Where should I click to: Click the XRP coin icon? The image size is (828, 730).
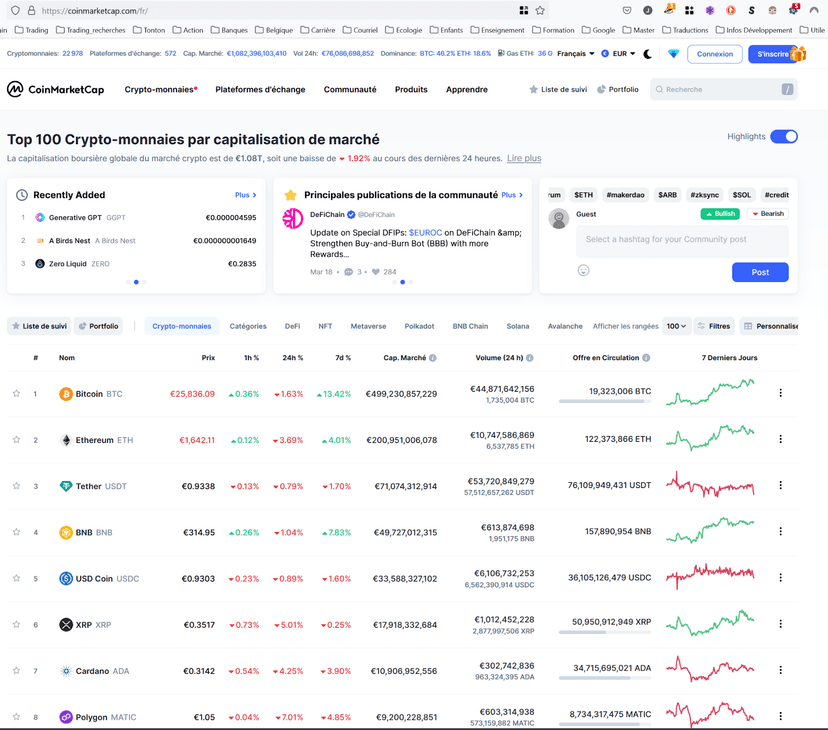65,625
